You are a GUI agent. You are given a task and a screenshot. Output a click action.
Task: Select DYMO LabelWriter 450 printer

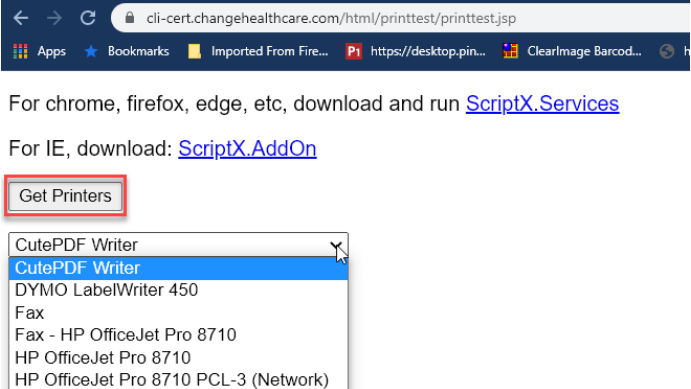click(178, 290)
